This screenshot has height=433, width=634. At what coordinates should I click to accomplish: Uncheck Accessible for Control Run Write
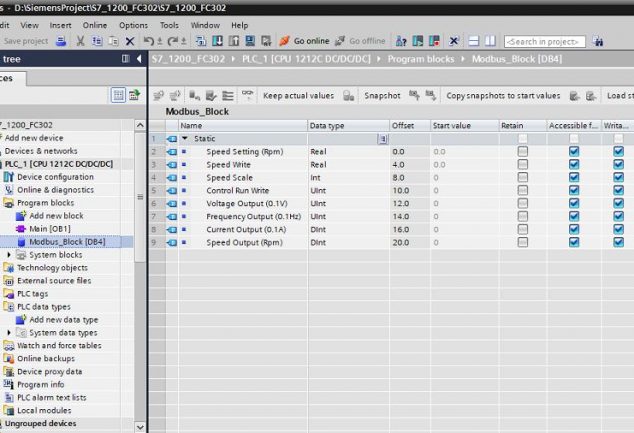tap(574, 190)
